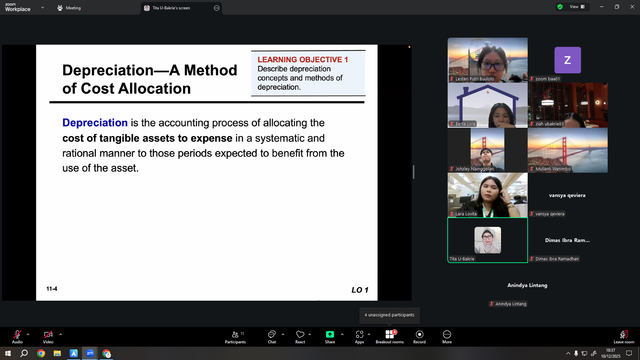
Task: Open File Explorer from taskbar
Action: pyautogui.click(x=57, y=353)
